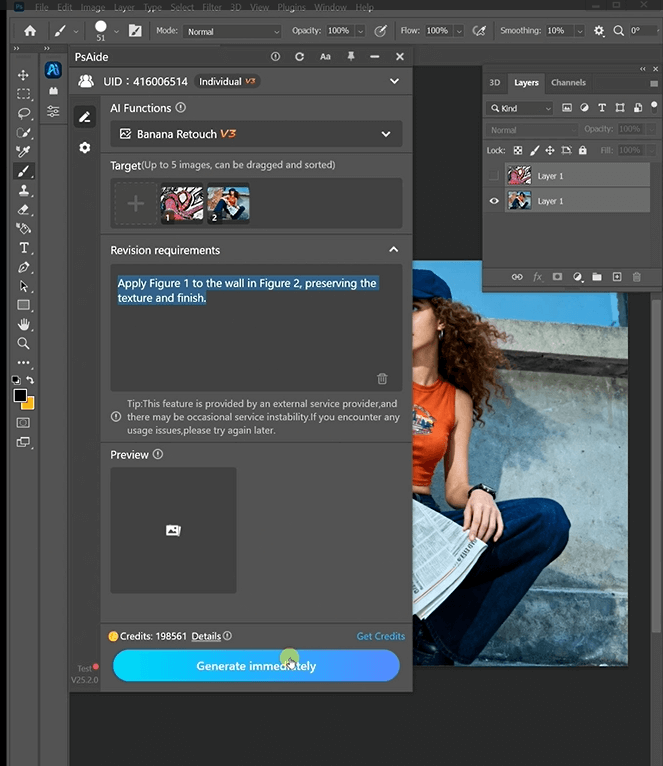Select the Horizontal Type tool
Viewport: 663px width, 766px height.
24,248
